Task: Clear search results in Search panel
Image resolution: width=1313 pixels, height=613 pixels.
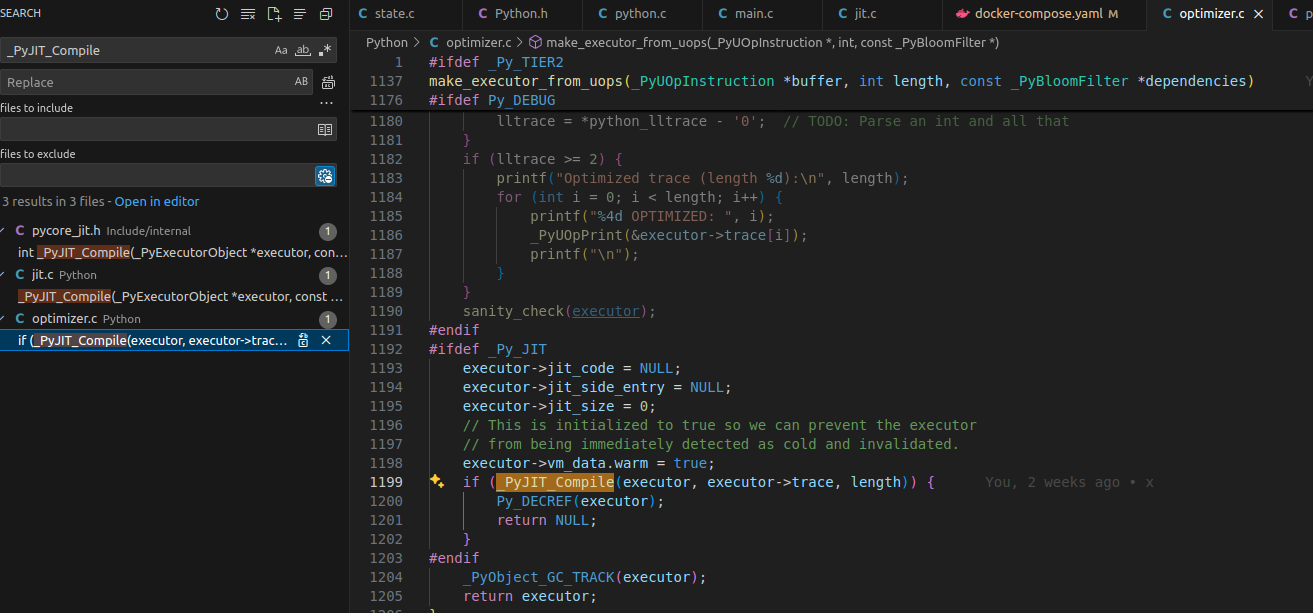Action: pos(248,14)
